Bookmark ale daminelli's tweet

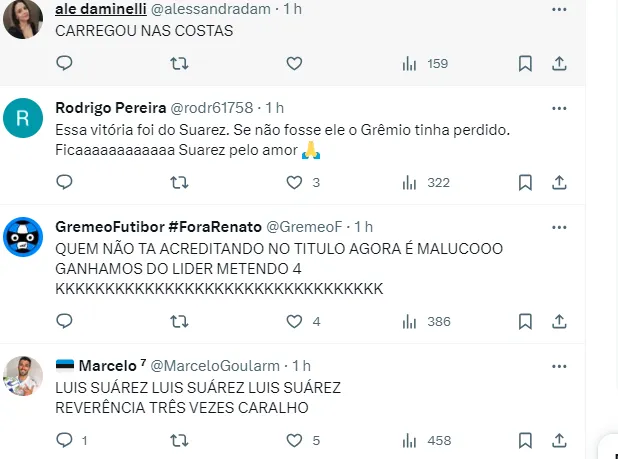click(525, 64)
